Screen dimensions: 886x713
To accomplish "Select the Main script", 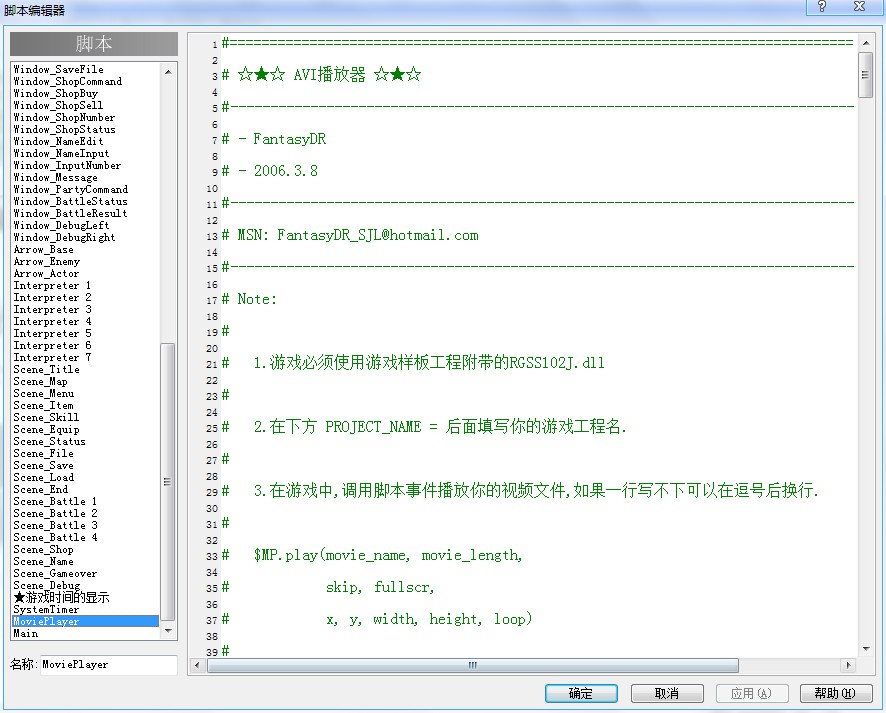I will [x=85, y=633].
